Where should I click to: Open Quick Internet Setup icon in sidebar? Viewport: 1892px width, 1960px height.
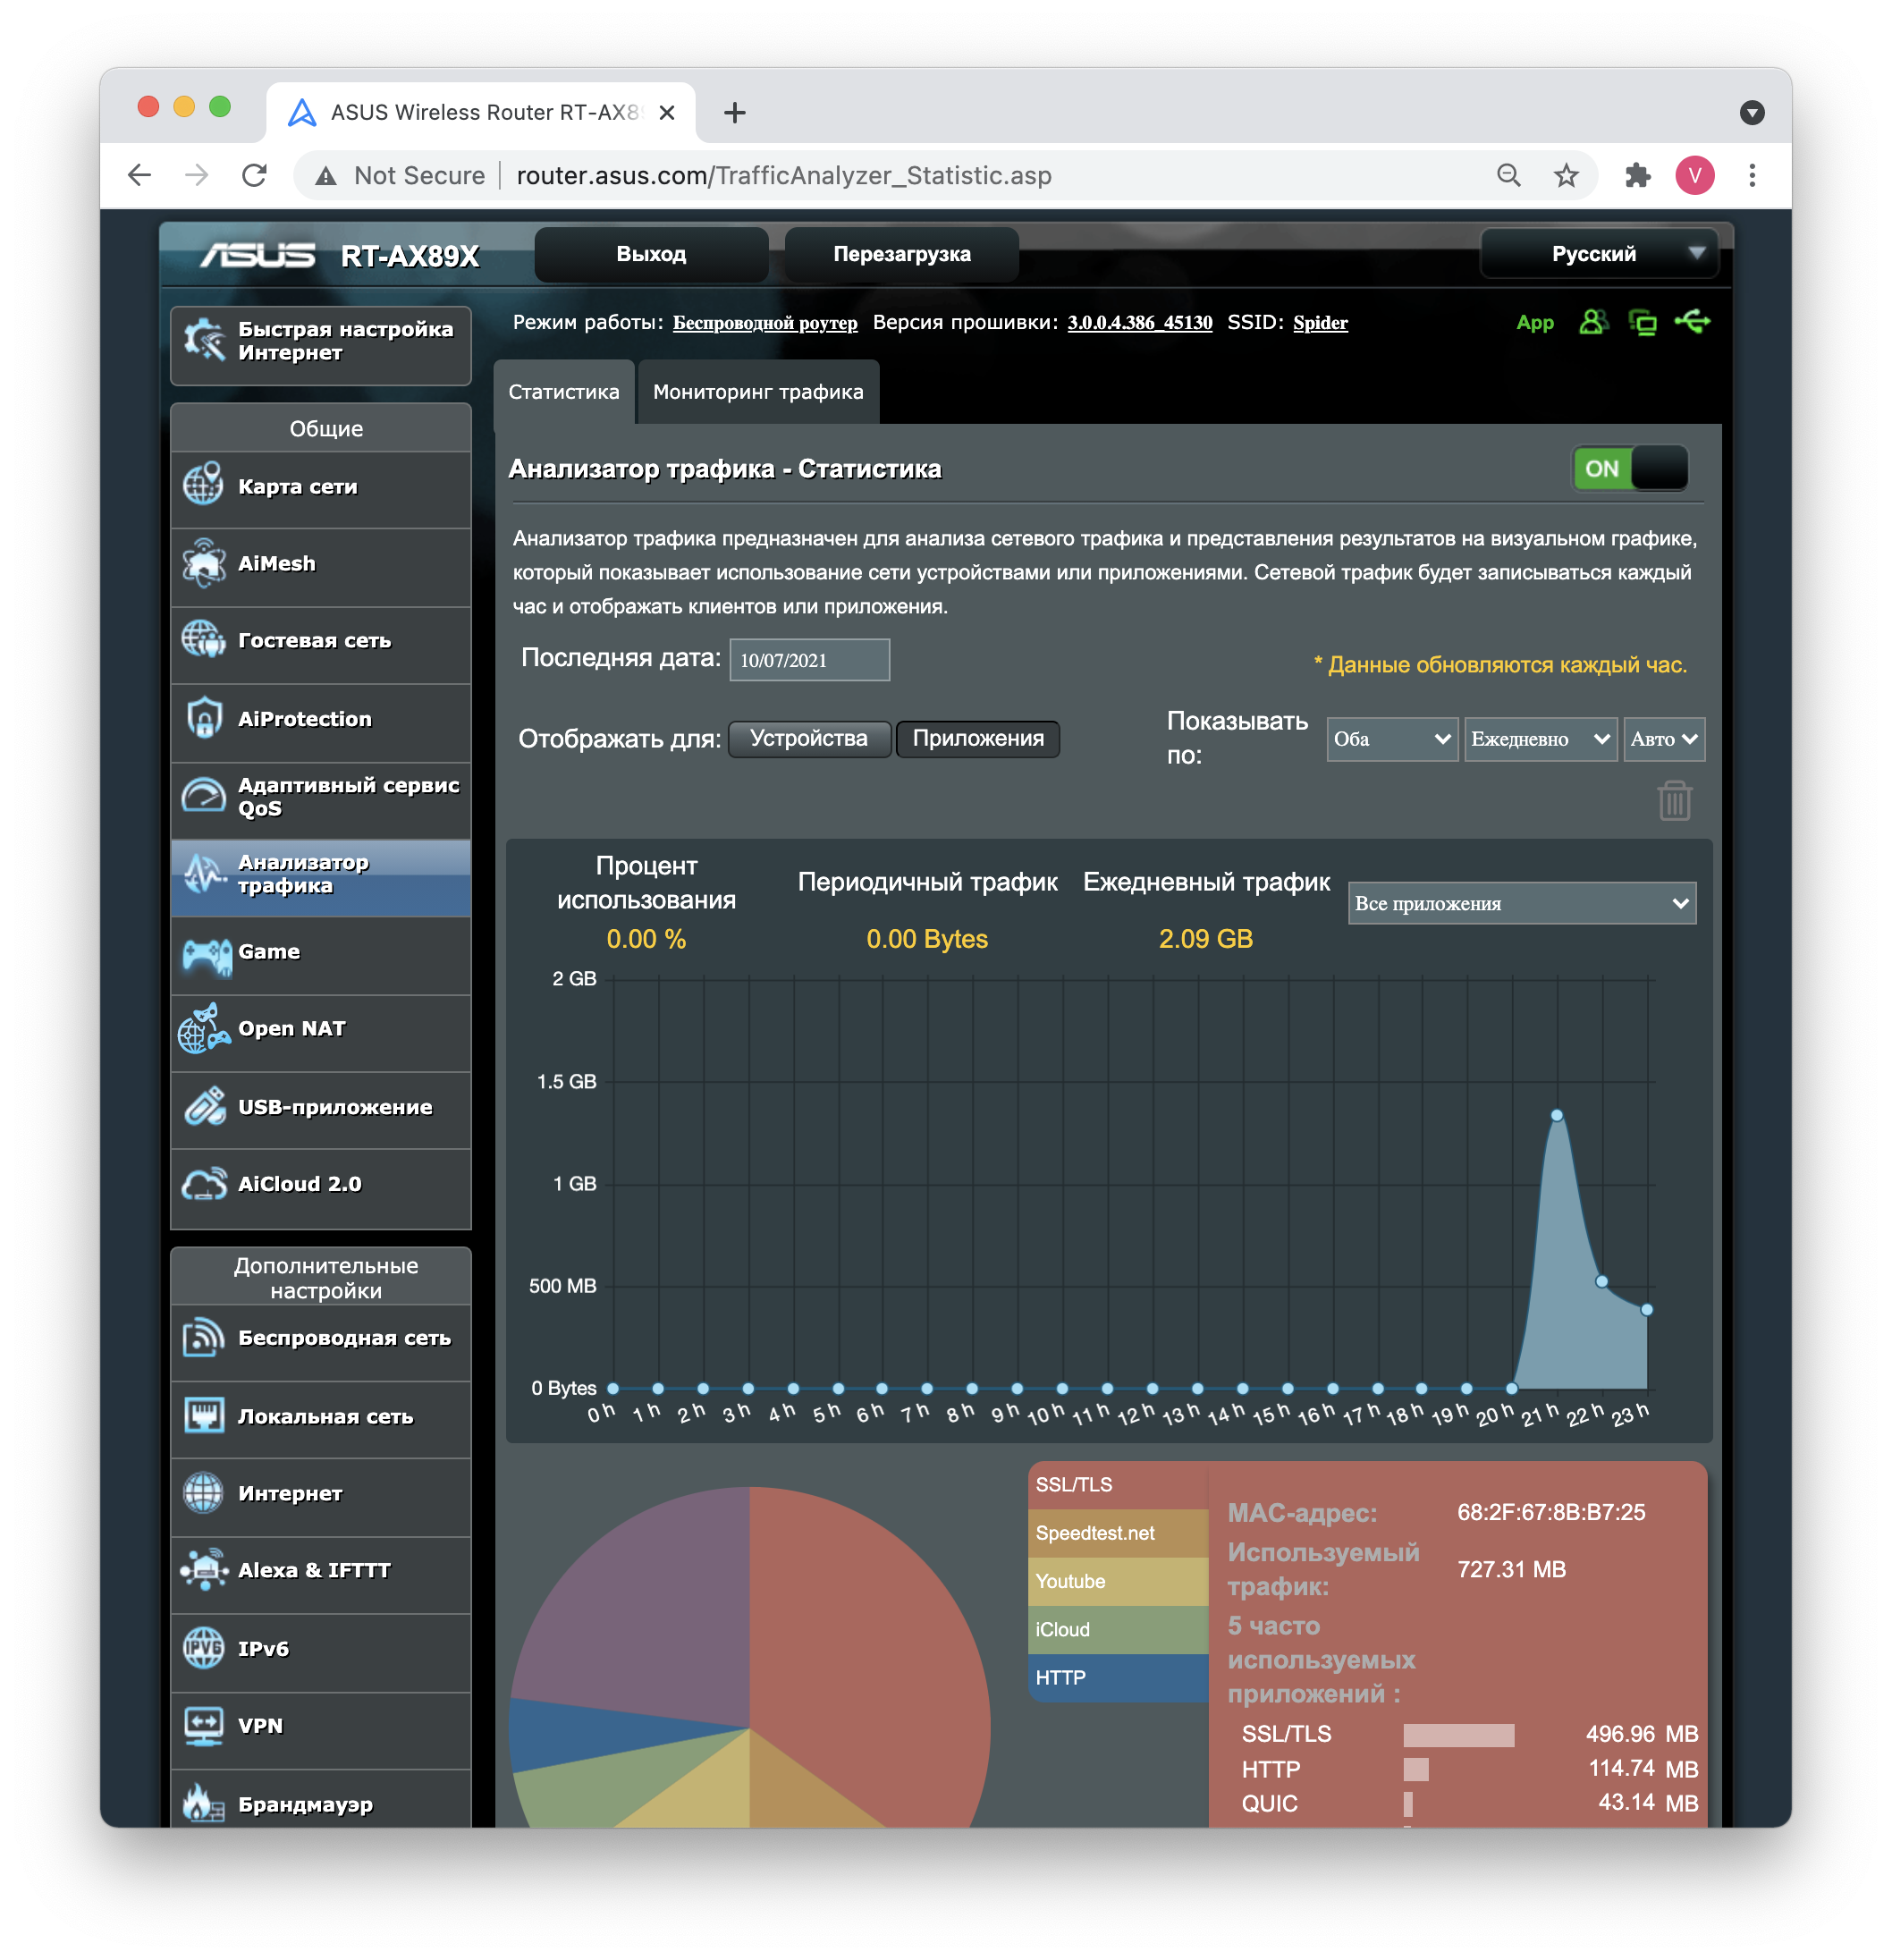pos(204,341)
